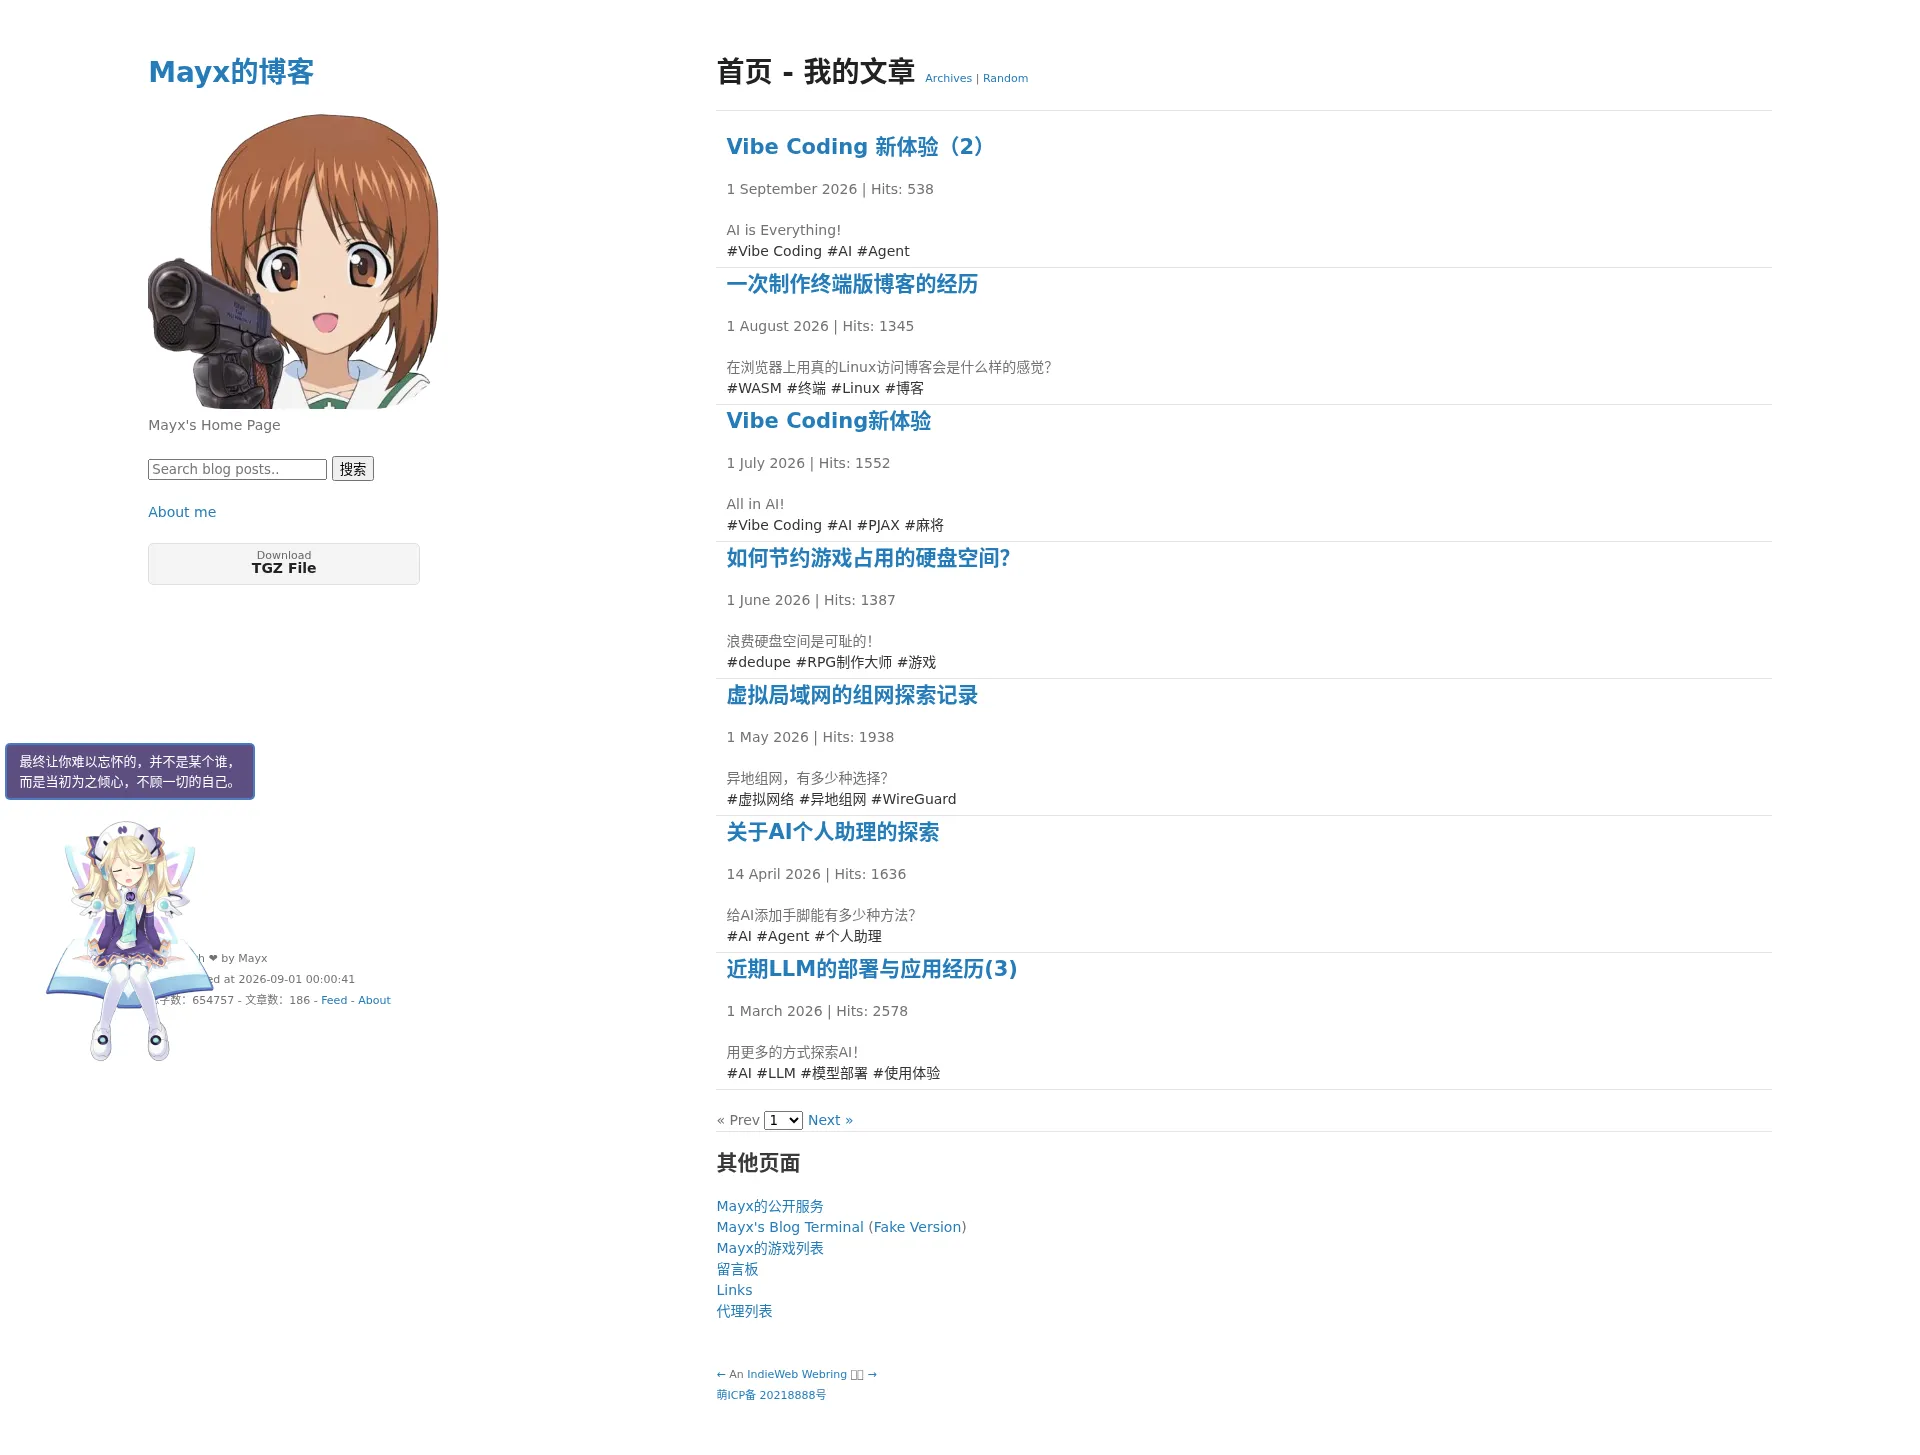Focus the Search blog posts input field
This screenshot has height=1455, width=1920.
[x=237, y=469]
